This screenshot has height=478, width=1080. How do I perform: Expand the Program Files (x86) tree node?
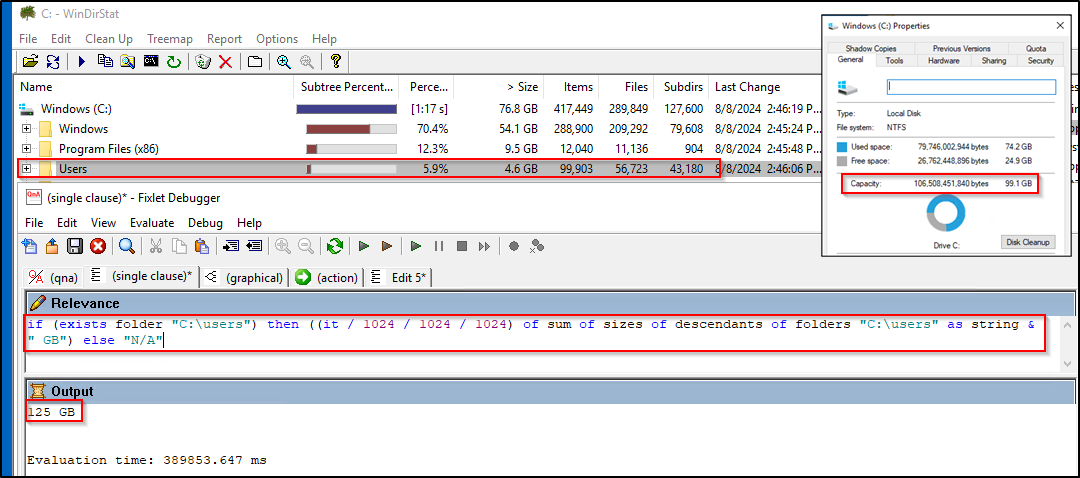coord(27,149)
